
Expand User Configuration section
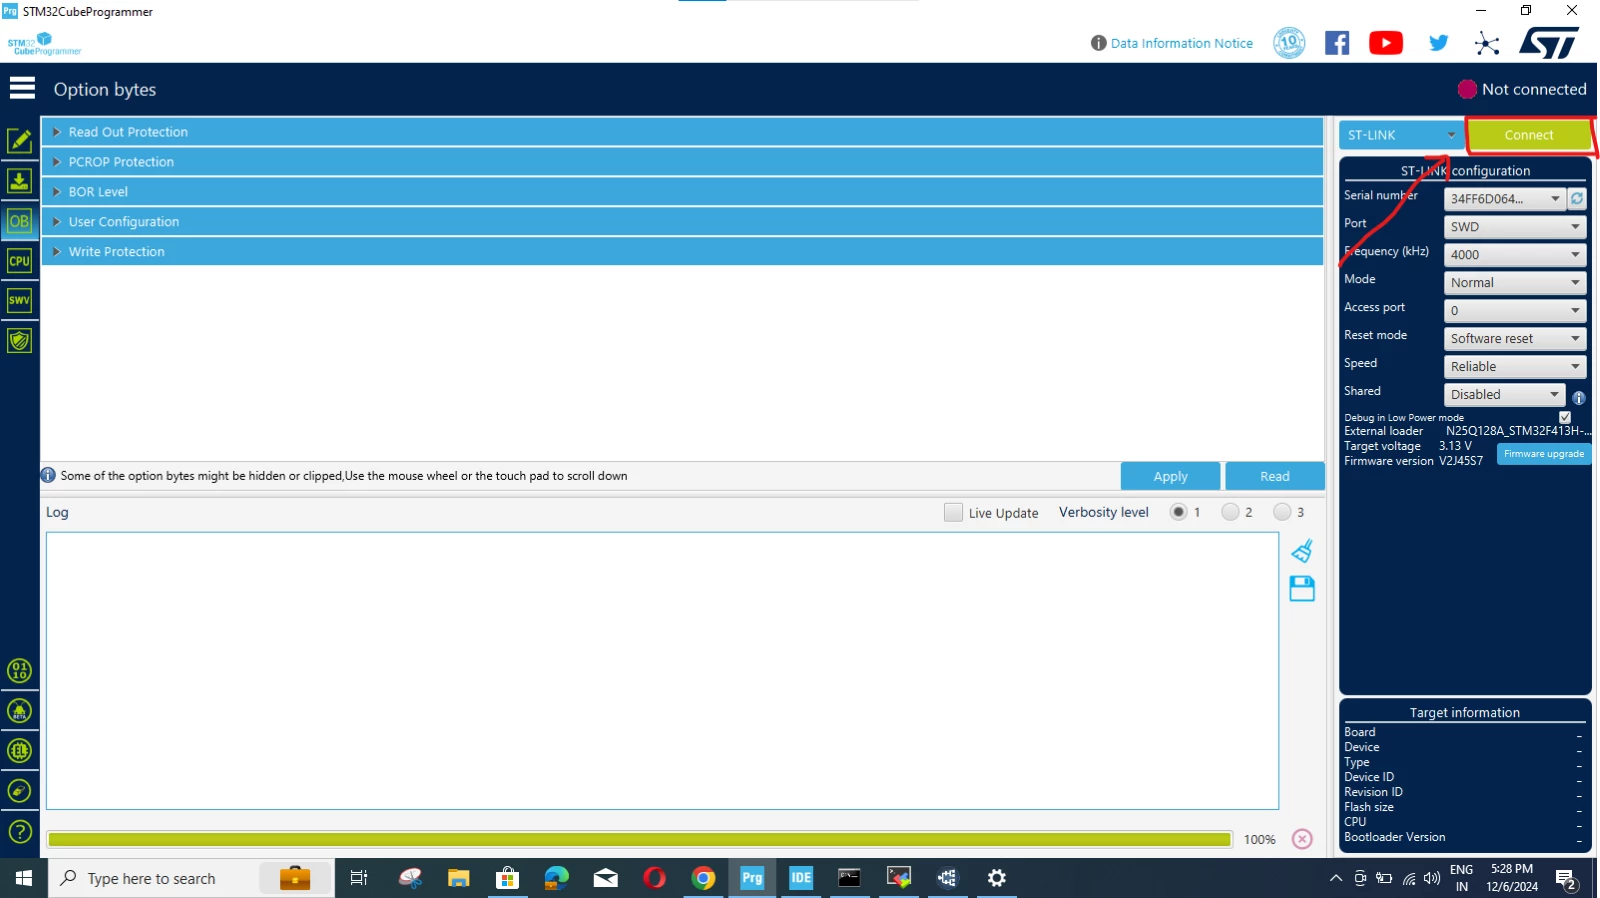pos(683,222)
